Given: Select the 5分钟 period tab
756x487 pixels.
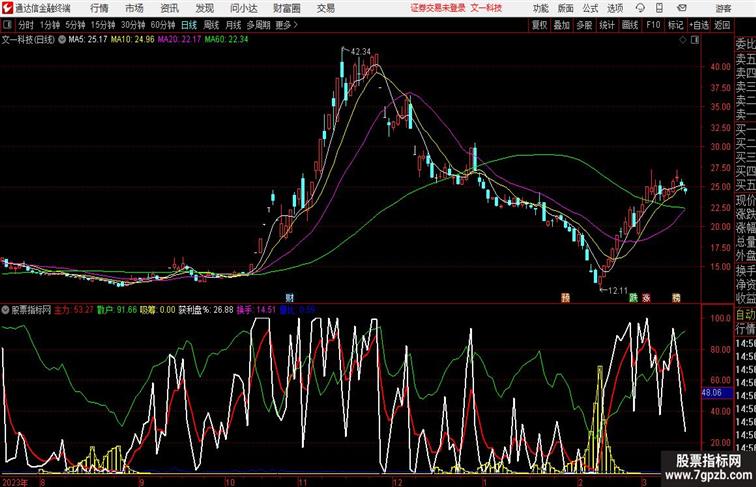Looking at the screenshot, I should point(75,25).
